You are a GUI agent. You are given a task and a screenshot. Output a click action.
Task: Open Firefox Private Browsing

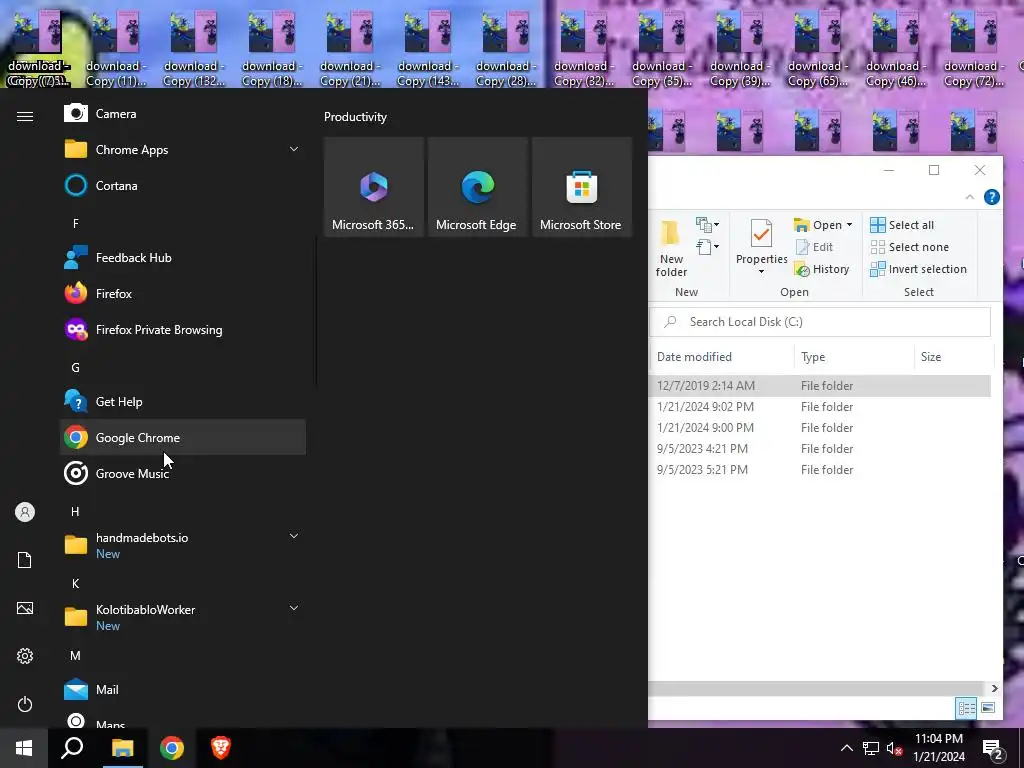(x=183, y=329)
